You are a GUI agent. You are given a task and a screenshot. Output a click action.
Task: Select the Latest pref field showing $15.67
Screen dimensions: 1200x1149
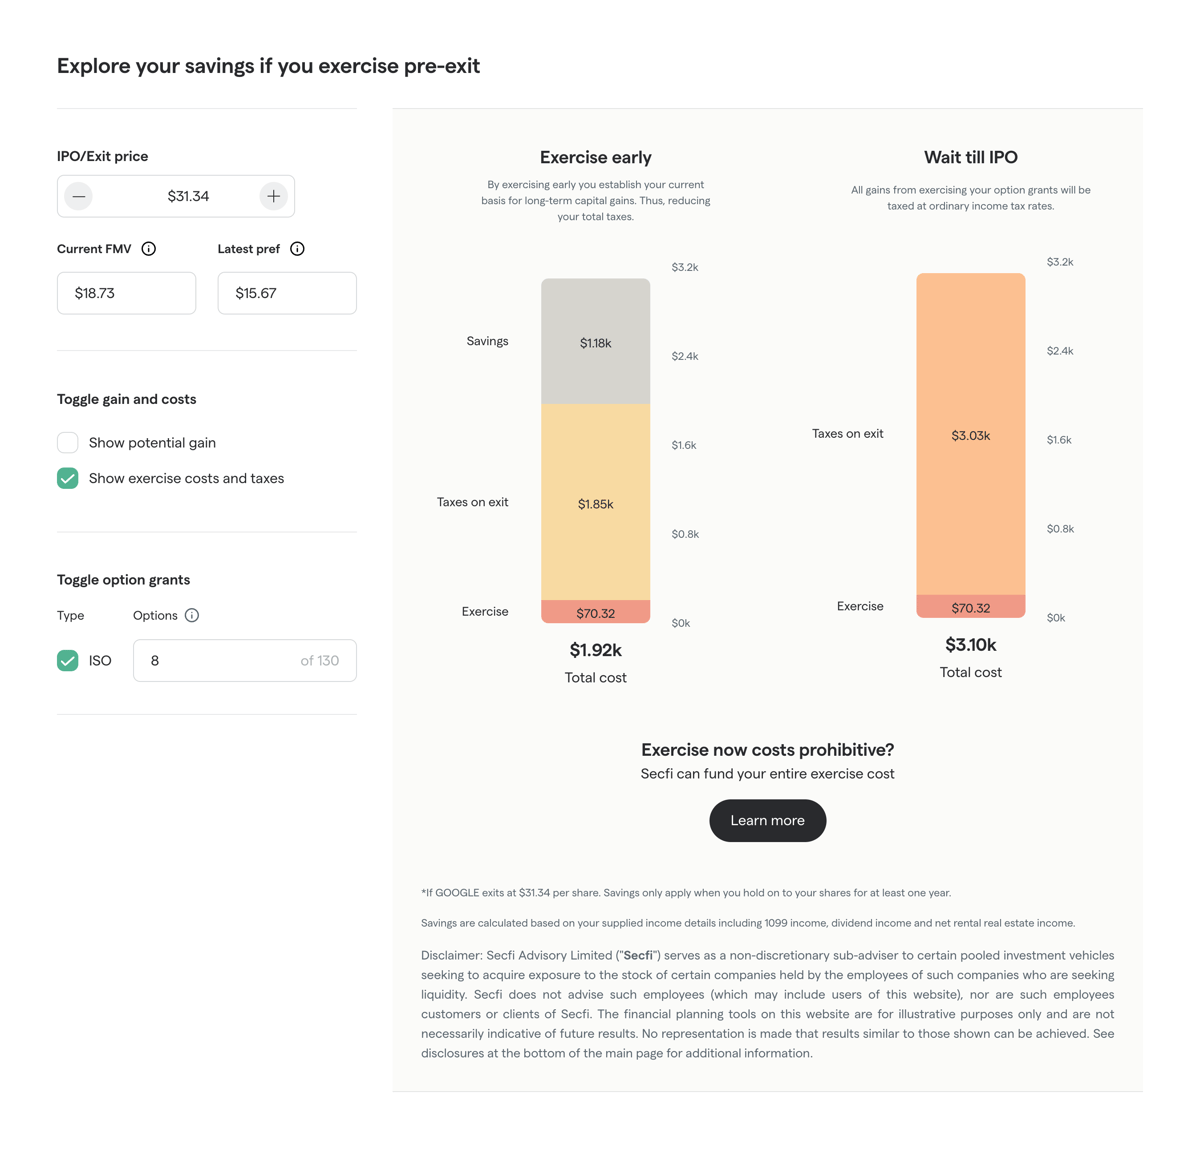tap(287, 292)
